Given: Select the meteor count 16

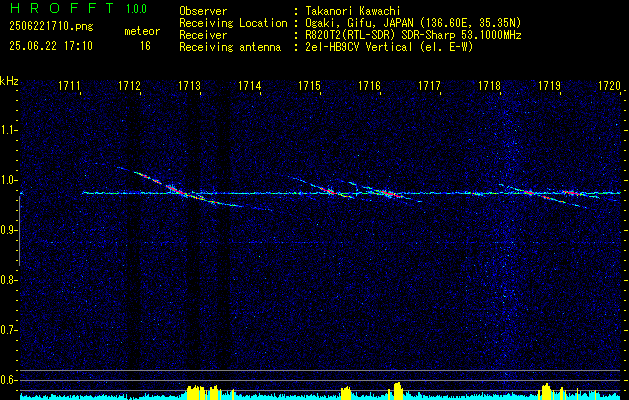Looking at the screenshot, I should pyautogui.click(x=145, y=46).
